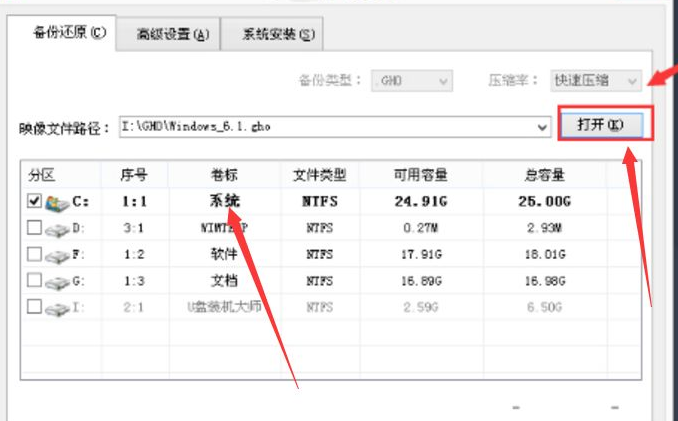Viewport: 678px width, 421px height.
Task: Check the G: partition checkbox
Action: click(34, 280)
